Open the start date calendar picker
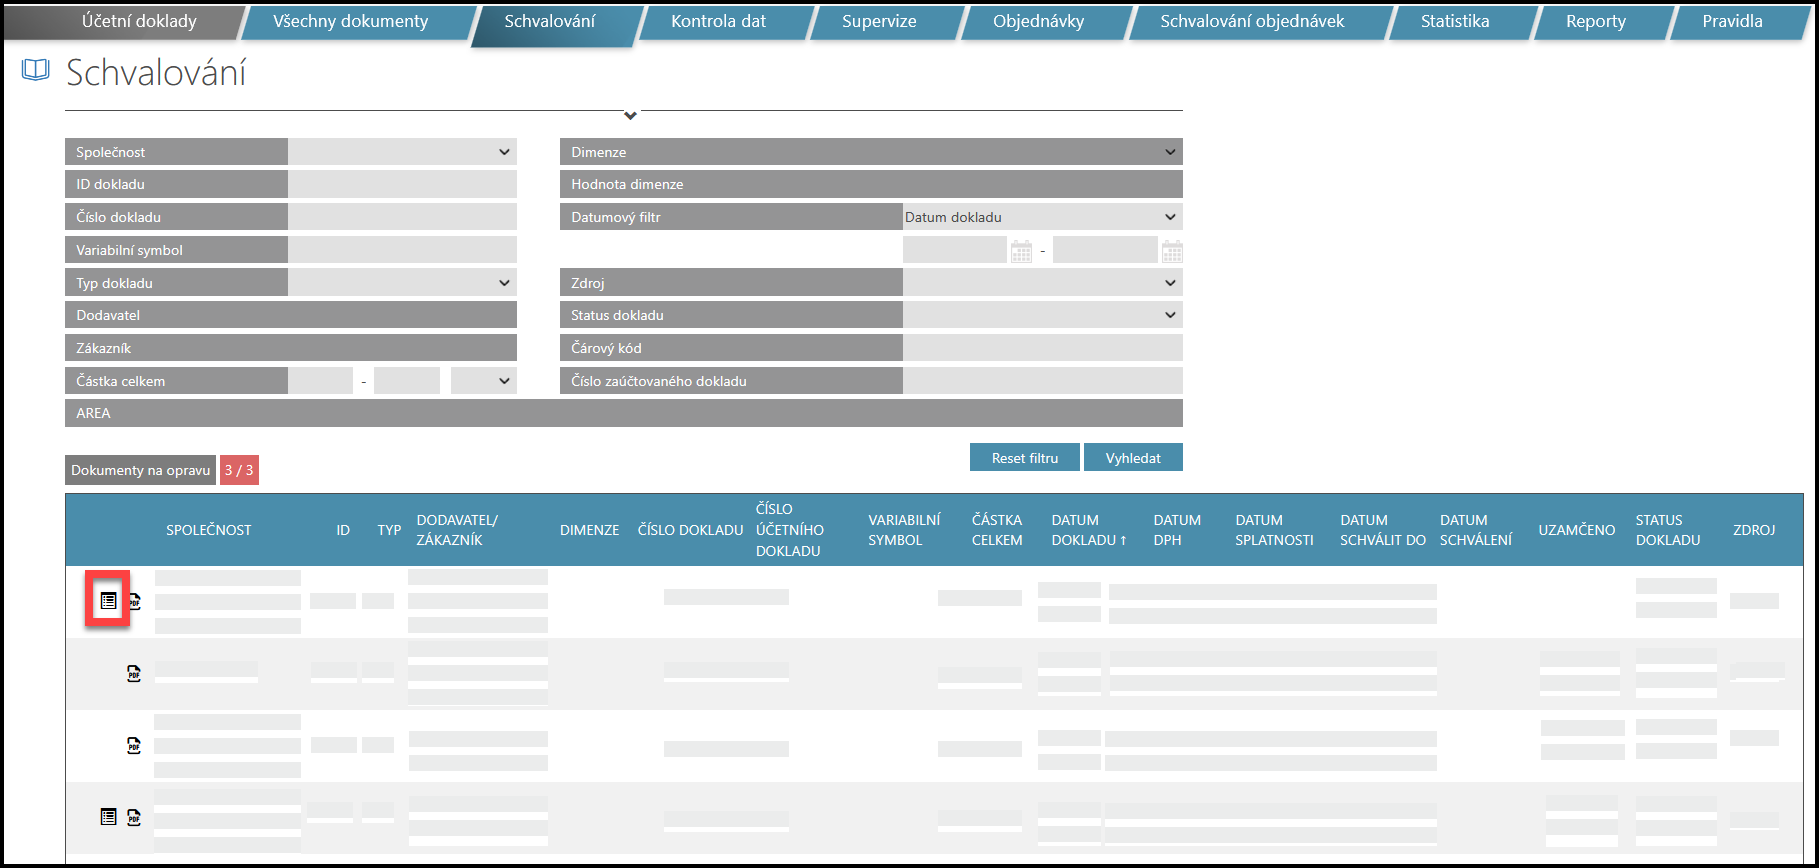This screenshot has width=1819, height=868. tap(1021, 251)
